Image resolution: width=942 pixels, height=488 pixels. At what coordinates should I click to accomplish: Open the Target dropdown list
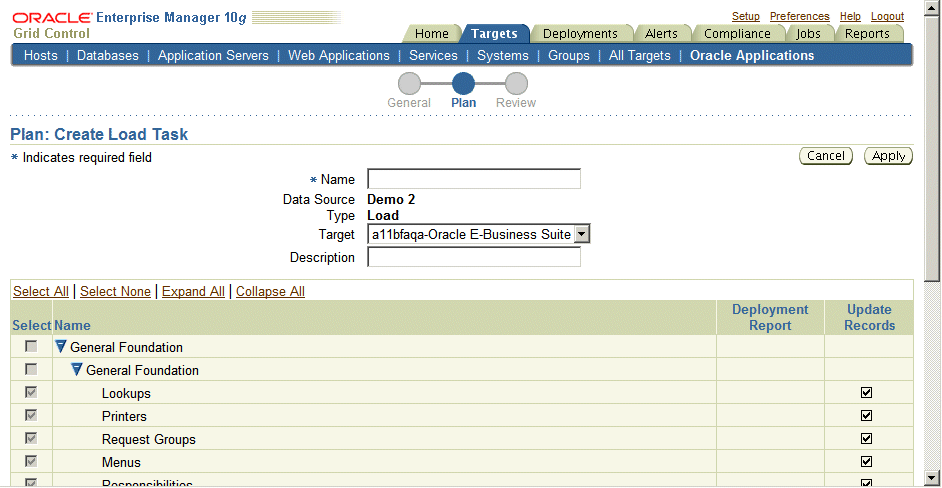(582, 234)
